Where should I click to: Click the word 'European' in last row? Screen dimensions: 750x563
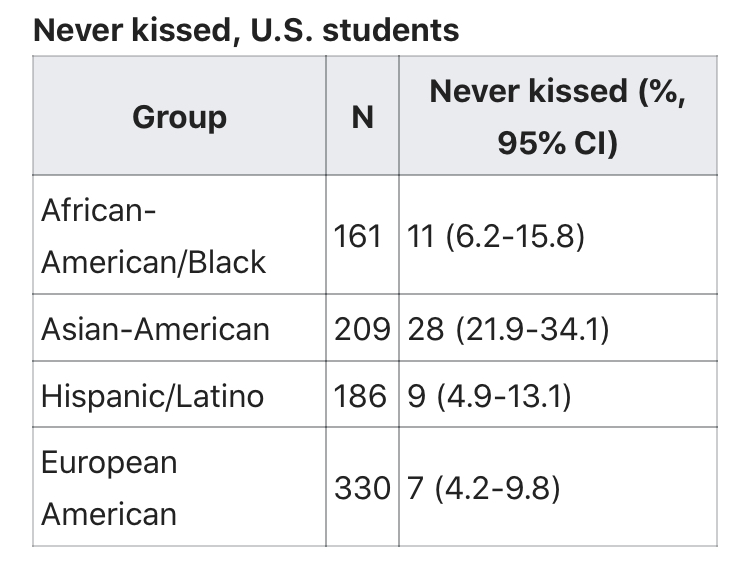click(x=109, y=464)
